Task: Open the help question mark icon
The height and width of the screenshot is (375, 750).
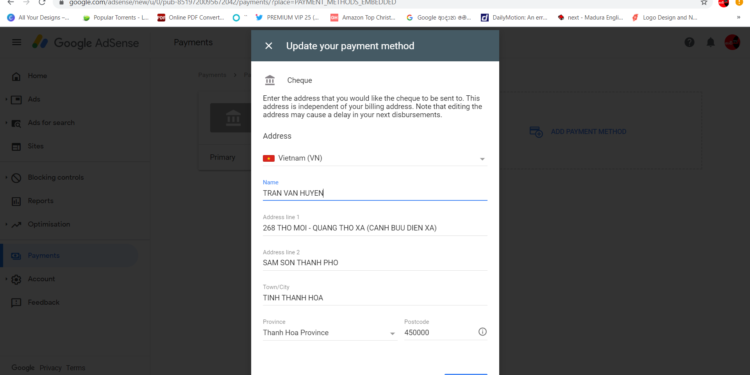Action: [x=689, y=42]
